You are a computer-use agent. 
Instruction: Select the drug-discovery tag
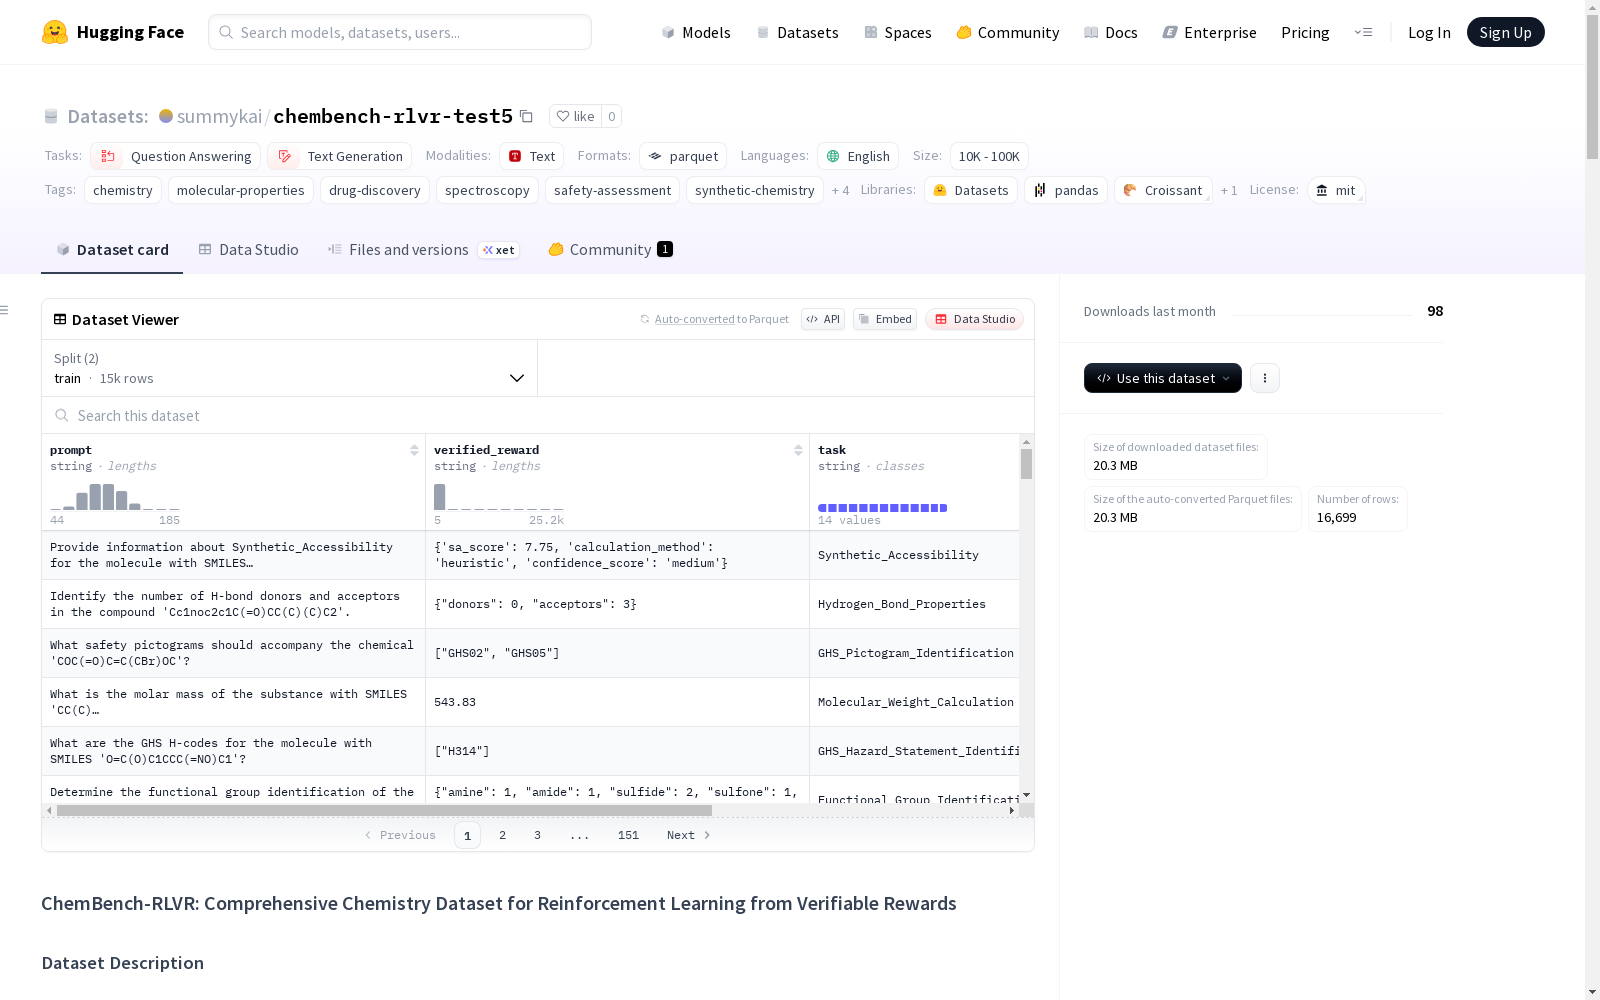(375, 190)
